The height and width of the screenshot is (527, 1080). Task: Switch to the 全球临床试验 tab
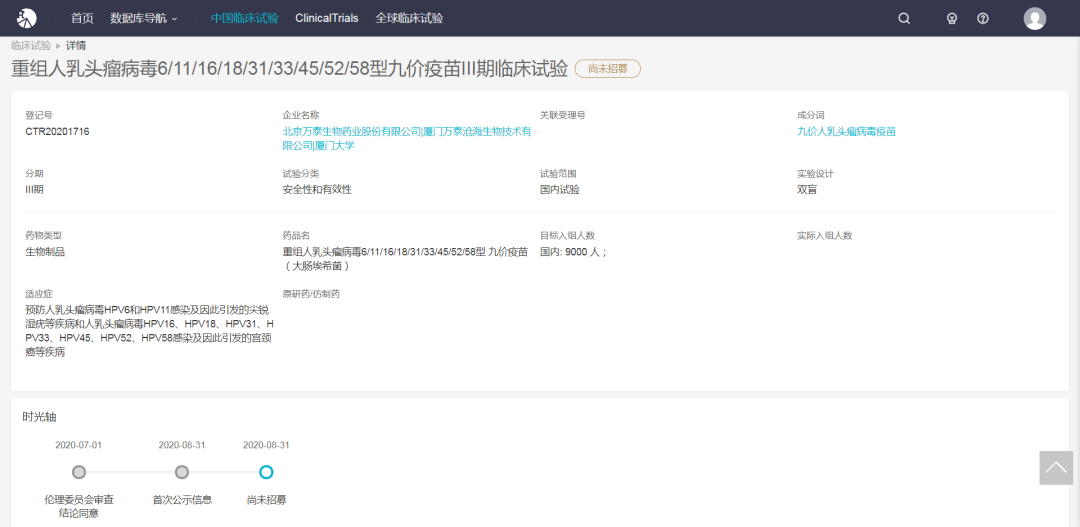pos(409,19)
